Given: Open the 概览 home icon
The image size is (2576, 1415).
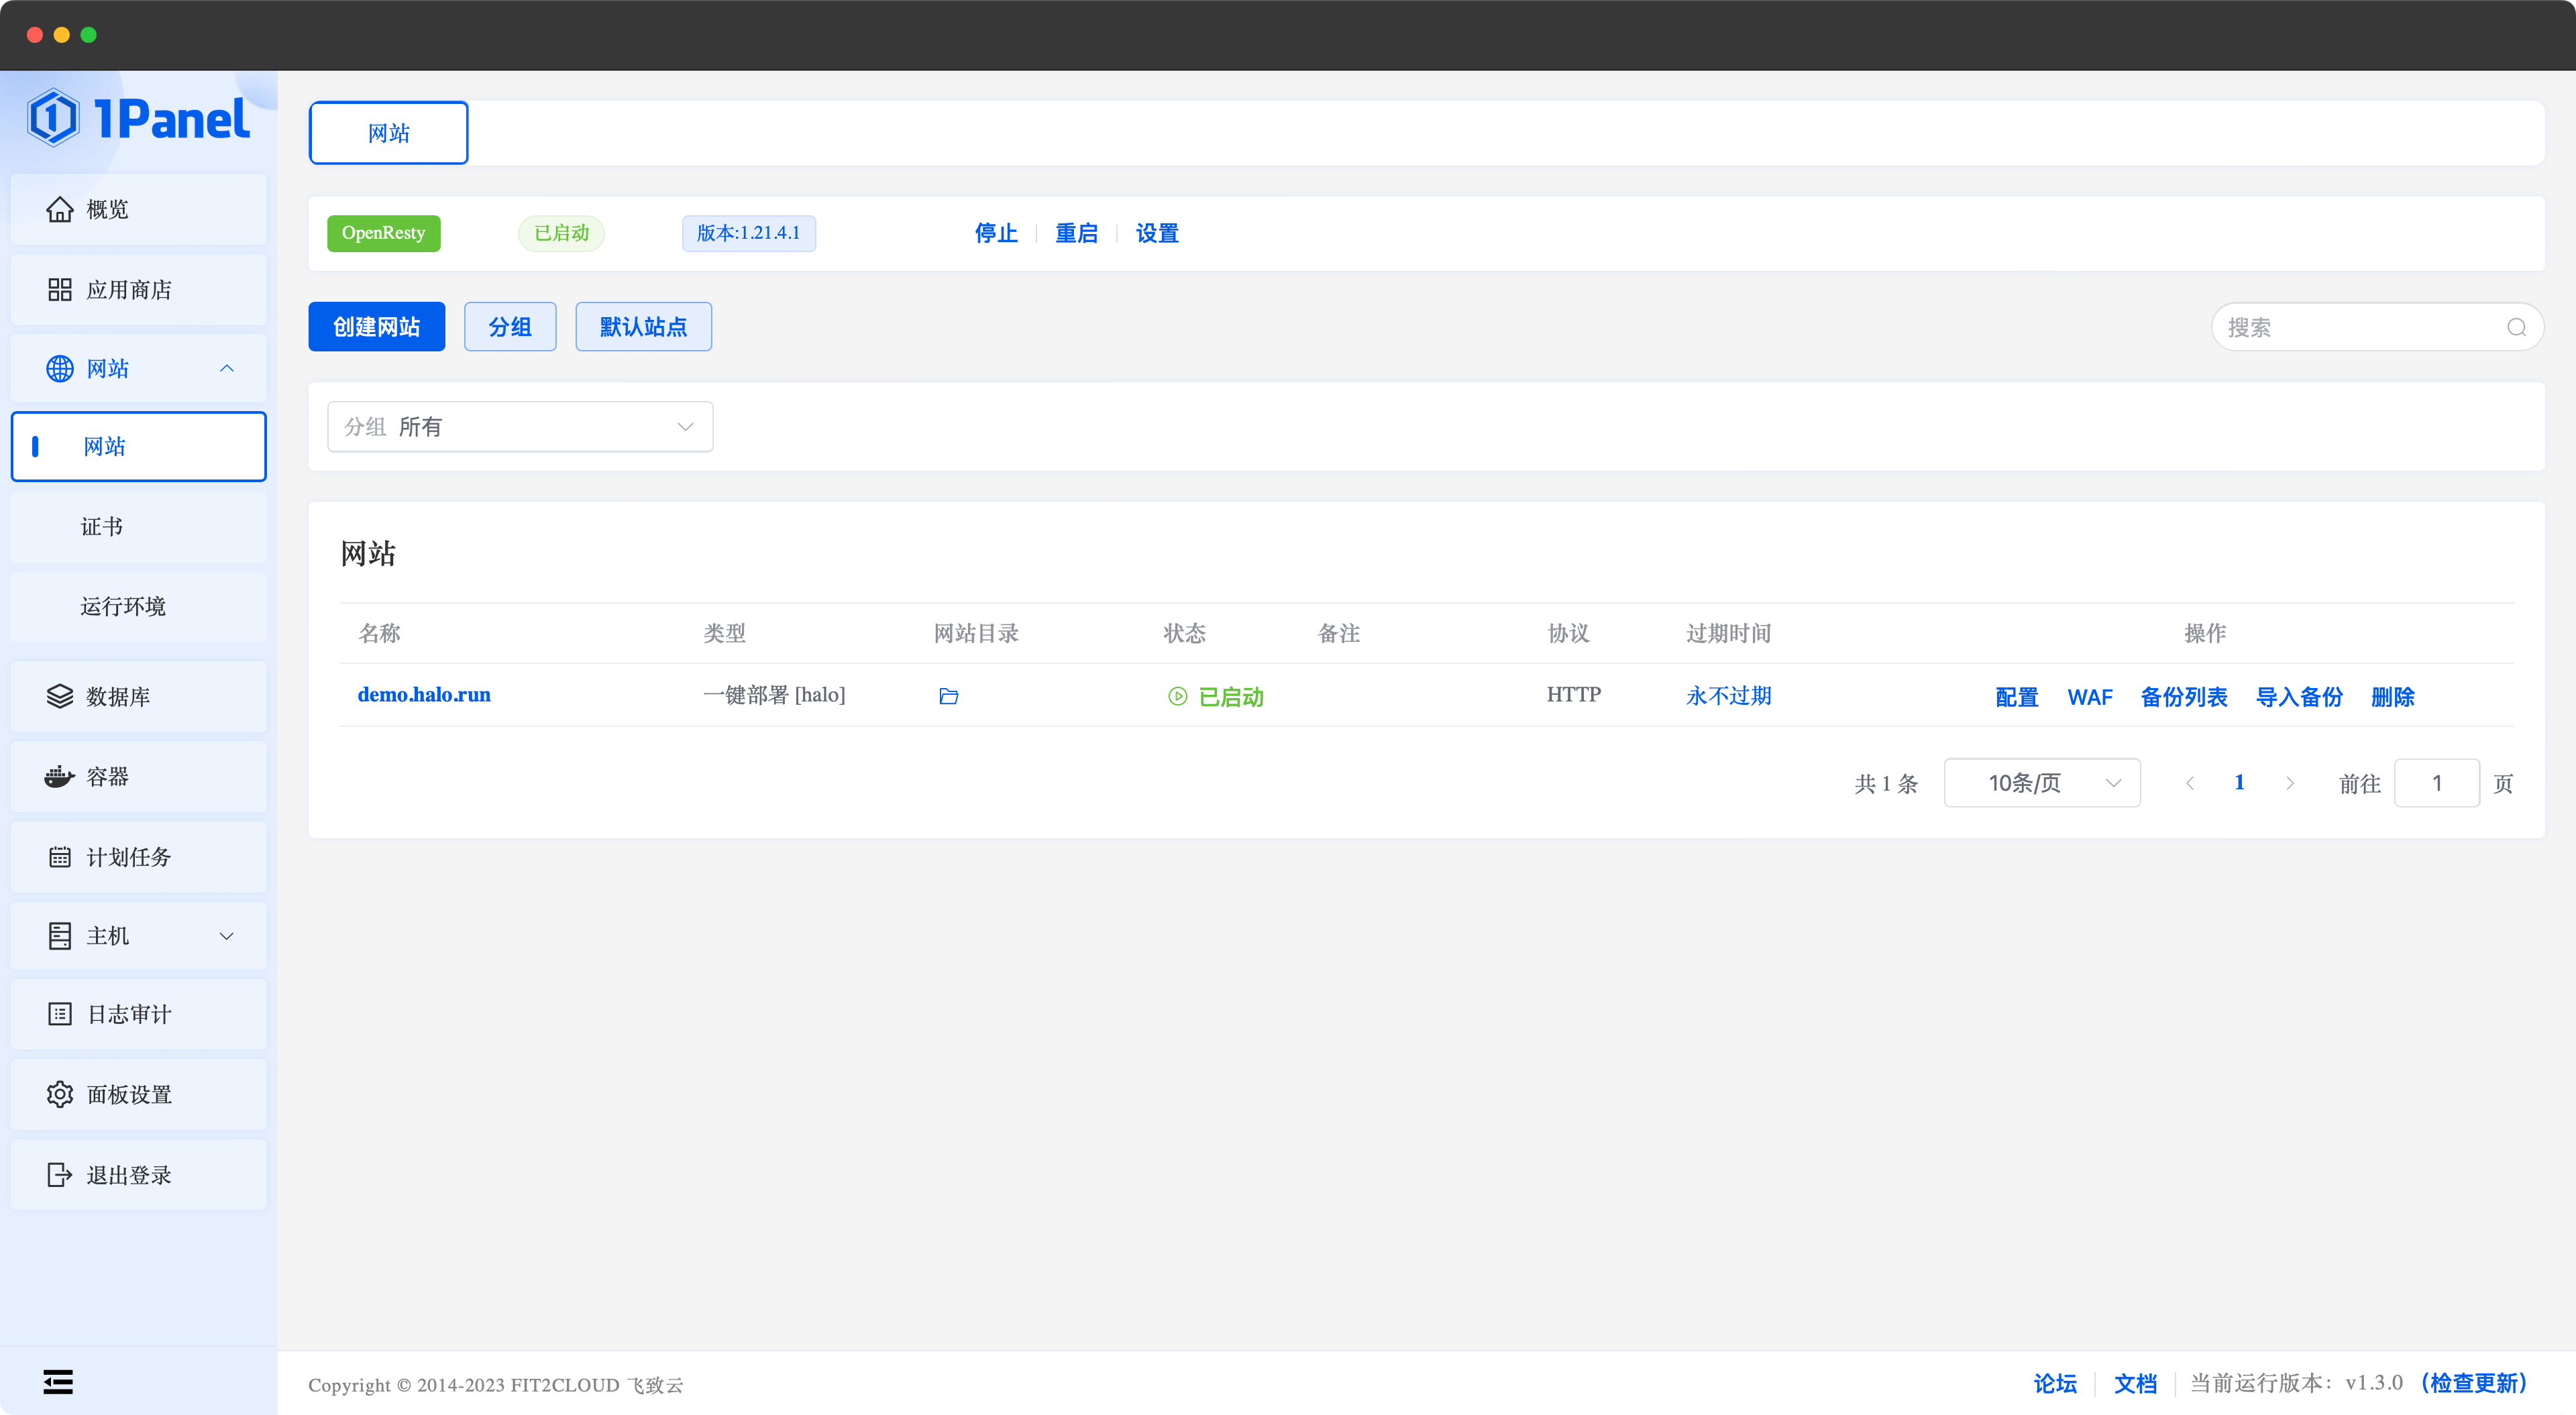Looking at the screenshot, I should [59, 209].
